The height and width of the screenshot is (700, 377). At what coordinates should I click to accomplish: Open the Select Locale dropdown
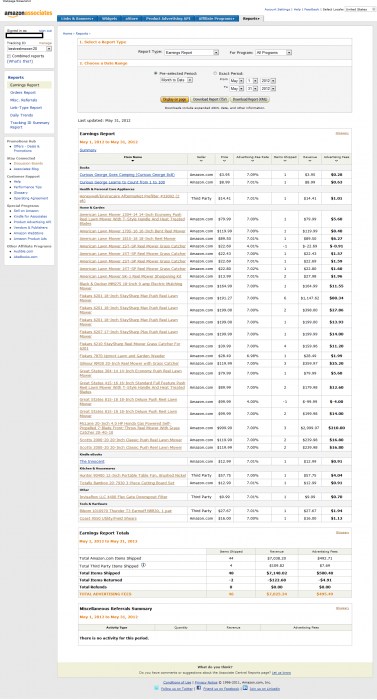coord(360,9)
